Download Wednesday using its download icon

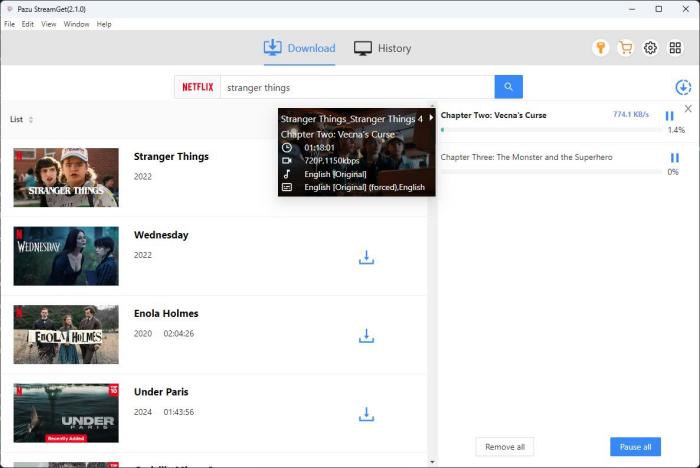(x=366, y=257)
